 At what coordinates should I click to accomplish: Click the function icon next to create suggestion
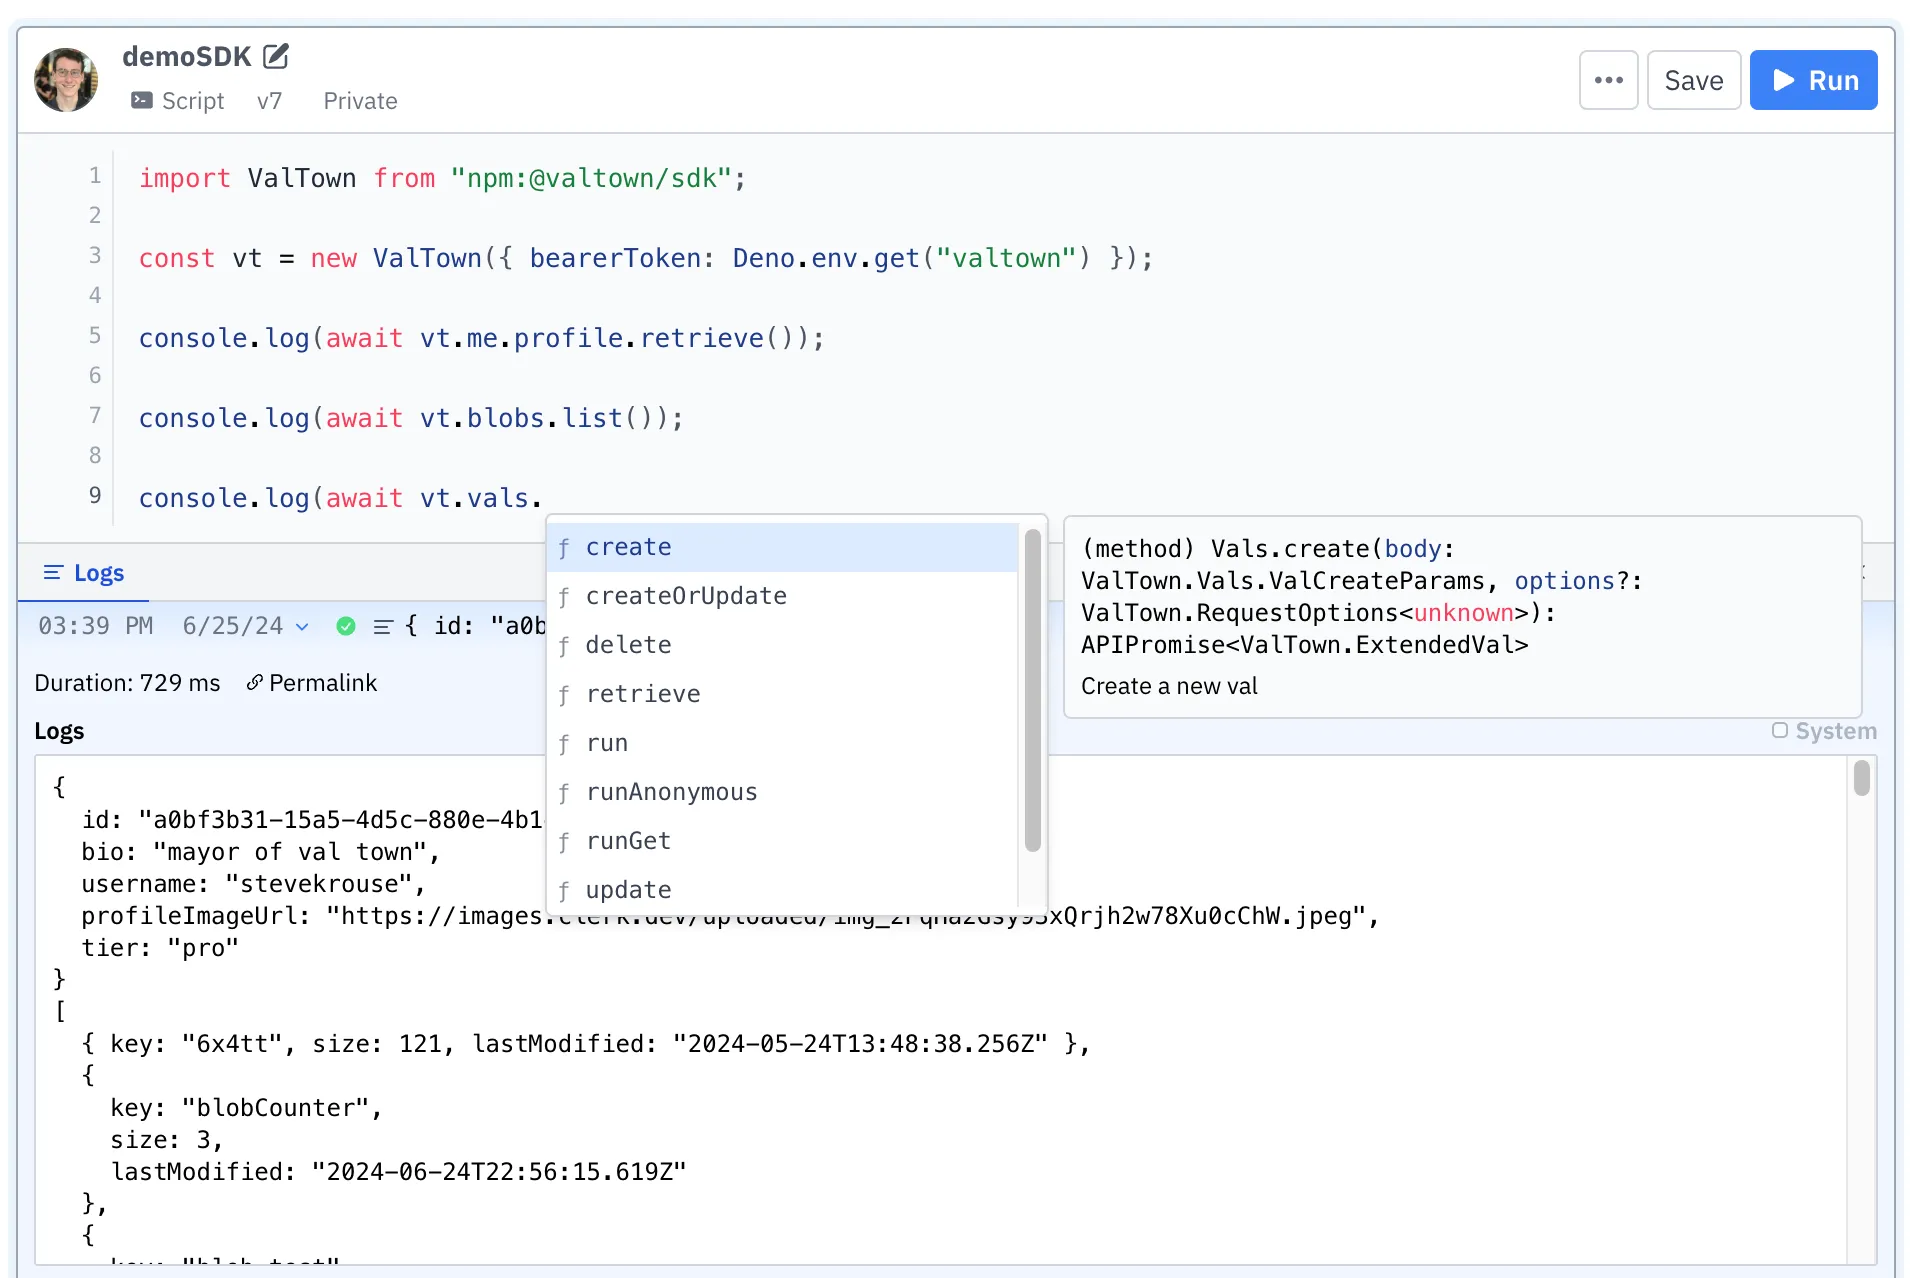point(566,549)
